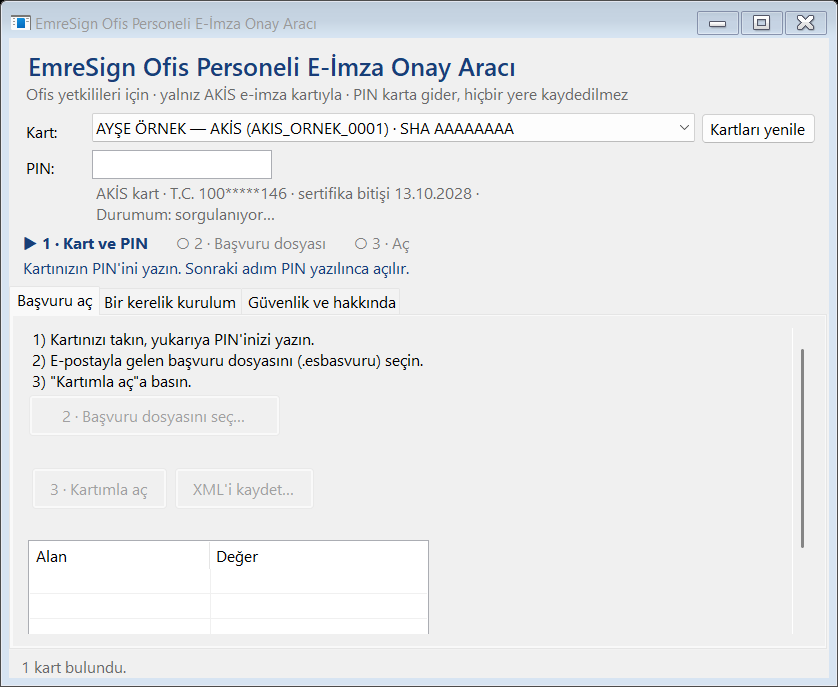Focus the PIN input field
Image resolution: width=838 pixels, height=687 pixels.
[182, 165]
